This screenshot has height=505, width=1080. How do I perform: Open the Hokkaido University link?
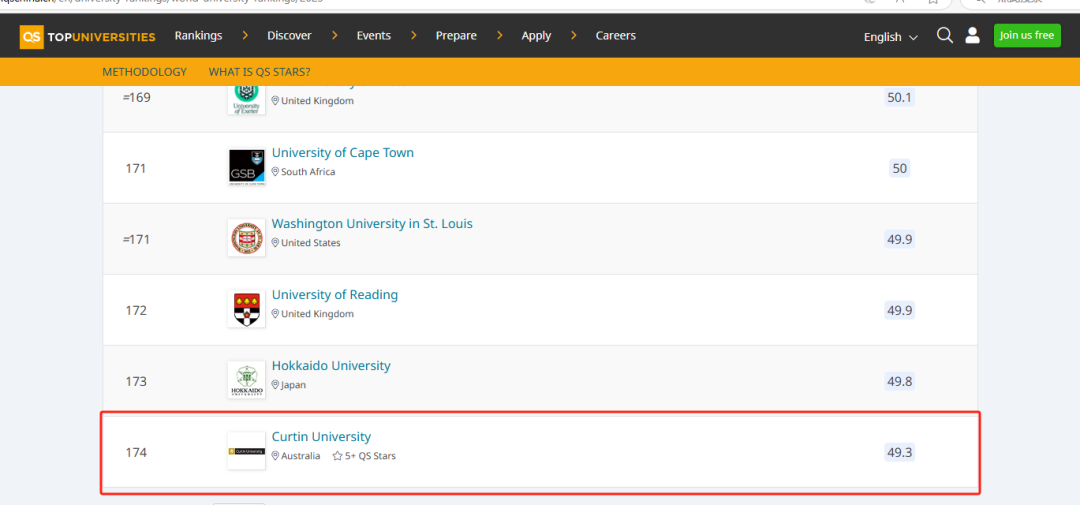pyautogui.click(x=331, y=366)
